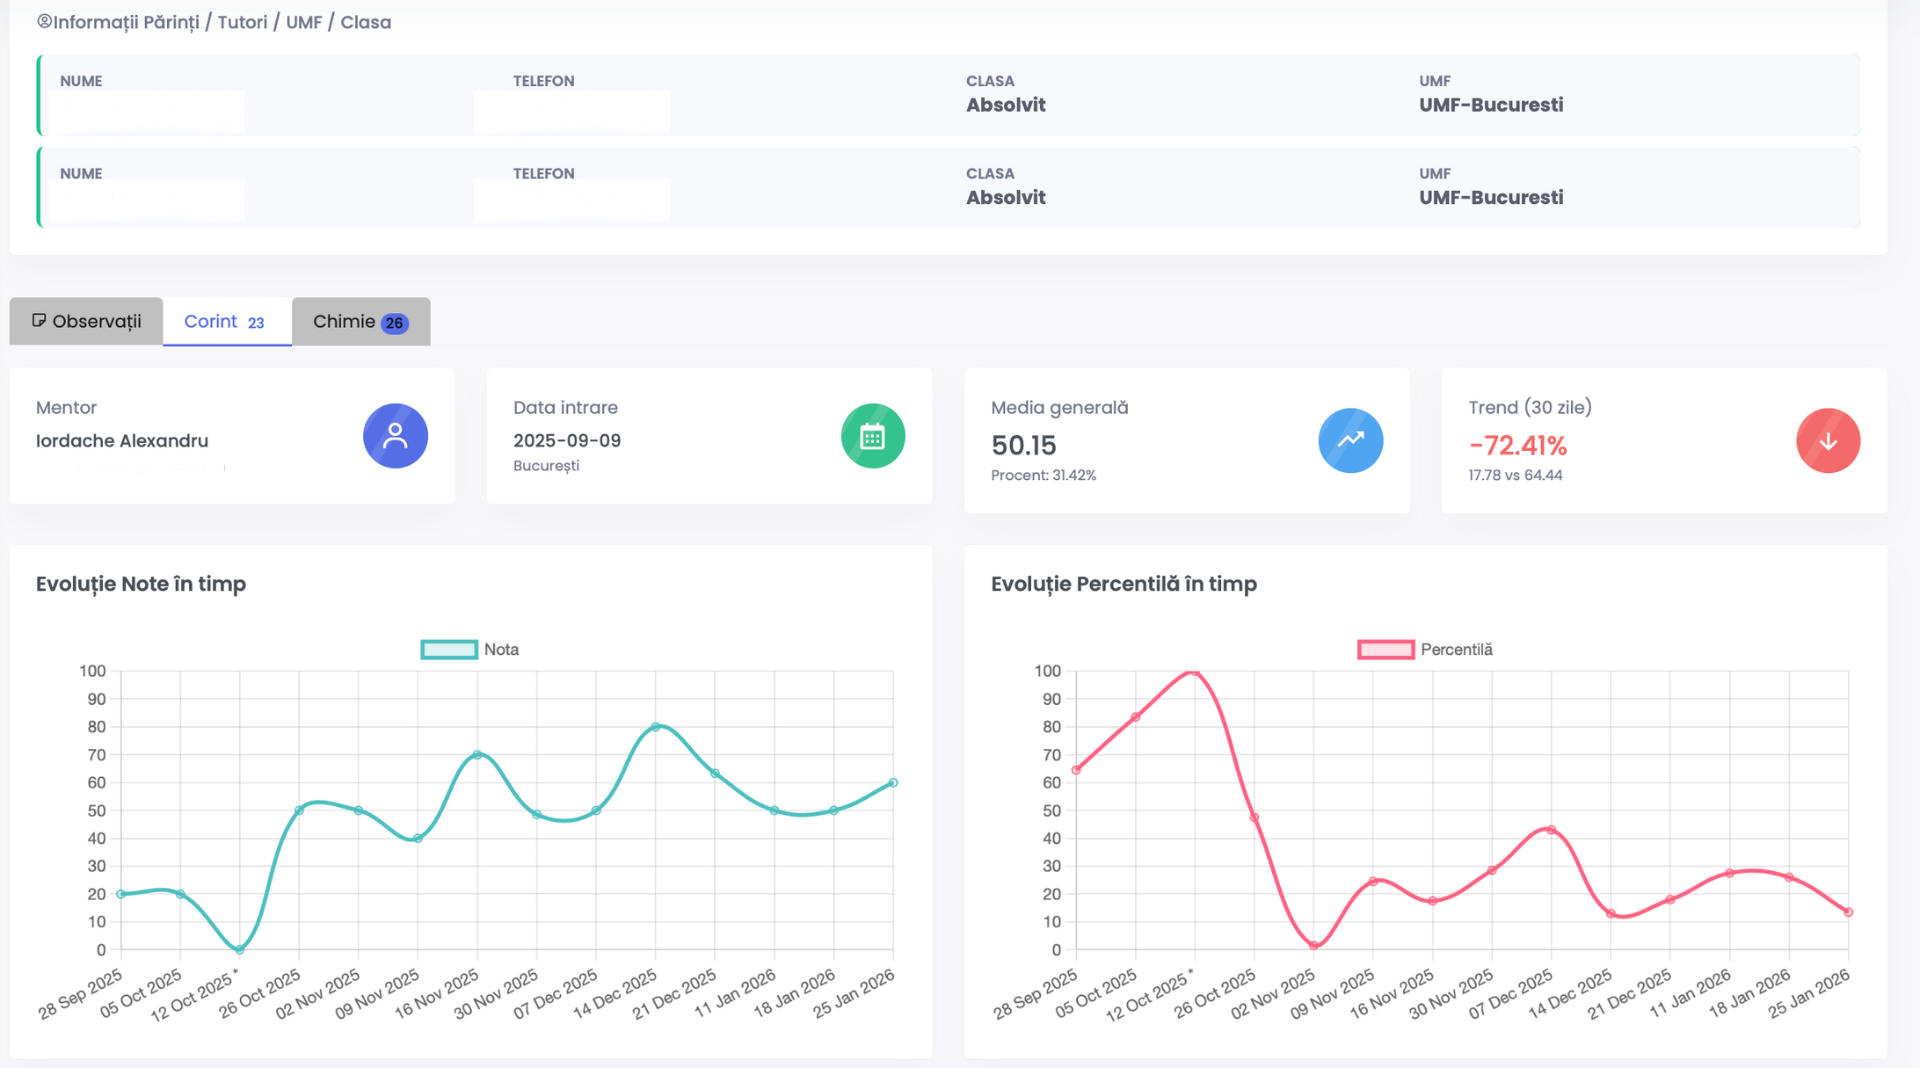
Task: Click the notes icon inside the Observații tab
Action: coord(40,320)
